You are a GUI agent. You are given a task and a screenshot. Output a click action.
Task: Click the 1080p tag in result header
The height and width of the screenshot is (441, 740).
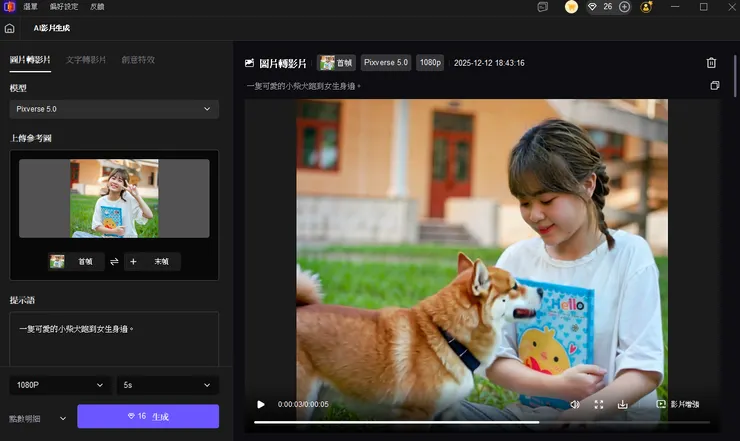click(x=430, y=63)
